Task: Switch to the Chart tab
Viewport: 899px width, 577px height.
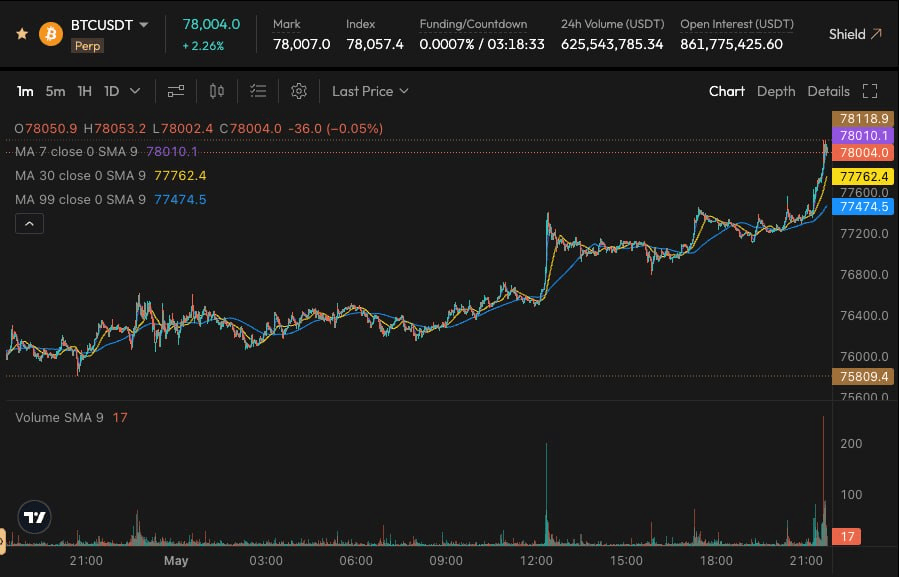Action: [x=726, y=91]
